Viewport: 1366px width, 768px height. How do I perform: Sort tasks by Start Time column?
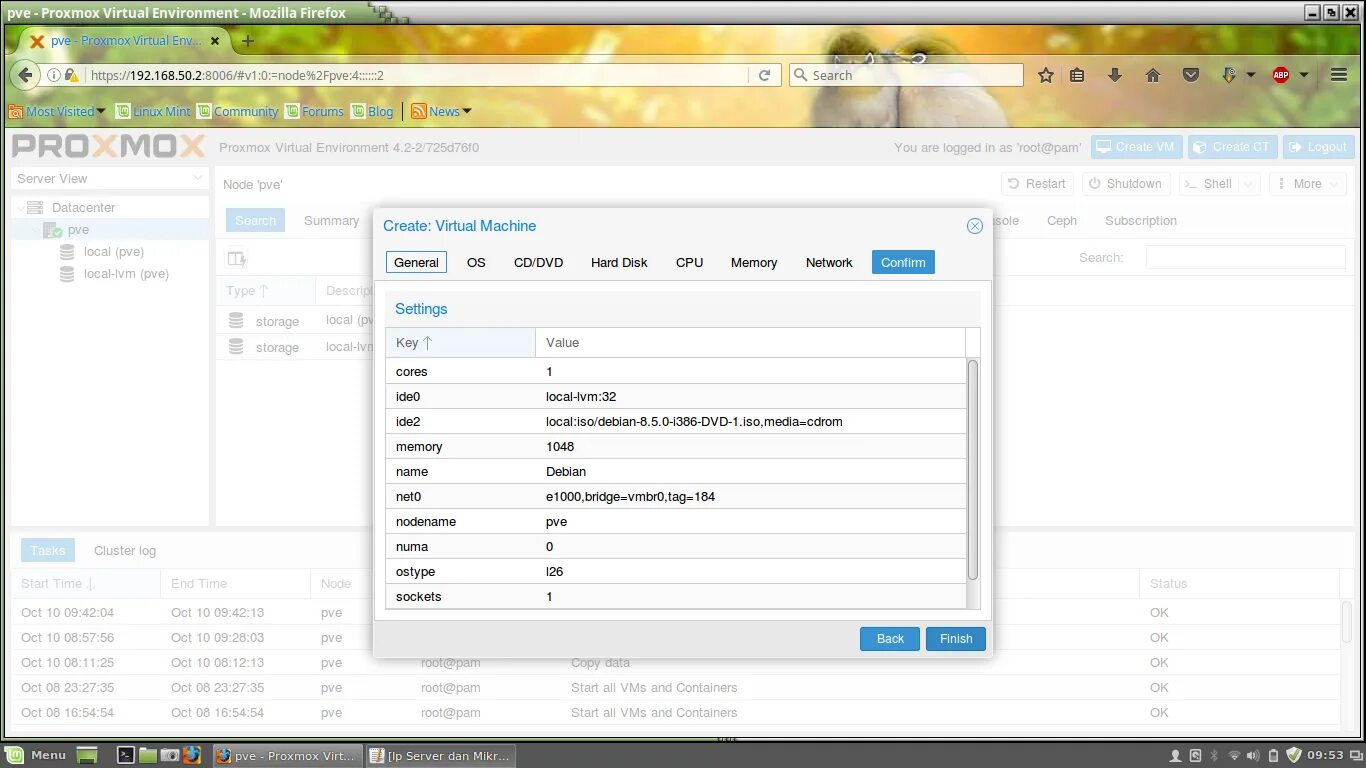[x=86, y=583]
